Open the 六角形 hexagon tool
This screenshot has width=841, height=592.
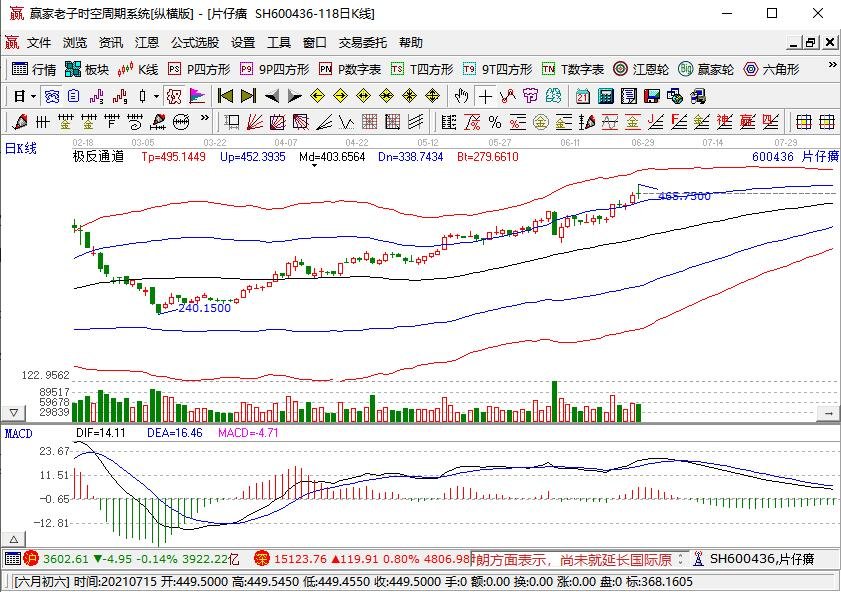(x=771, y=69)
